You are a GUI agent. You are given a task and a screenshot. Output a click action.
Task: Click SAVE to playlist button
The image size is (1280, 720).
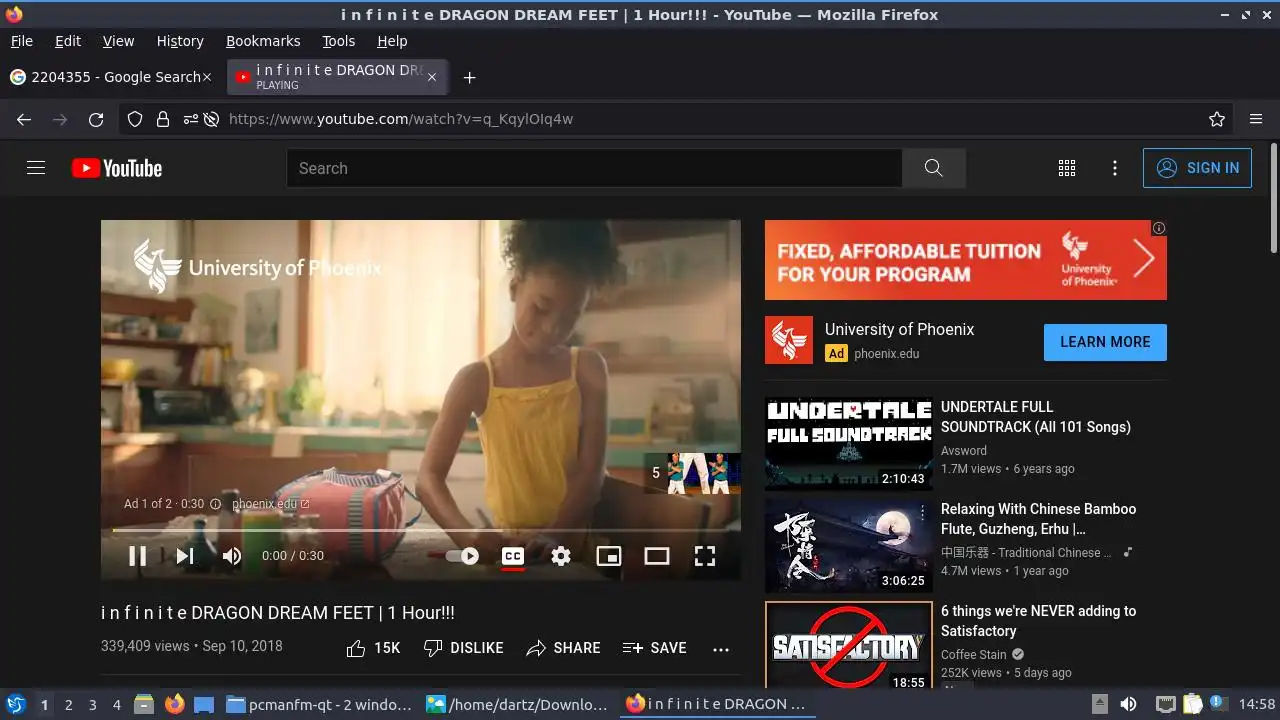[x=655, y=648]
